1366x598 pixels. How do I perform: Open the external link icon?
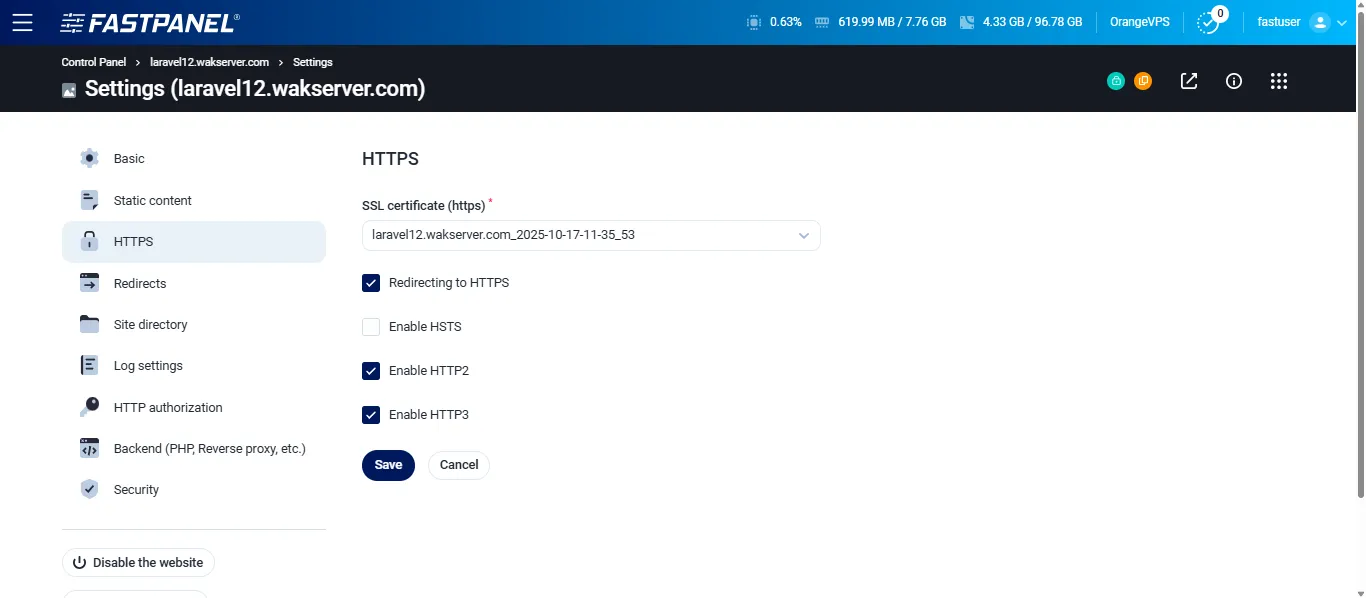(1188, 81)
